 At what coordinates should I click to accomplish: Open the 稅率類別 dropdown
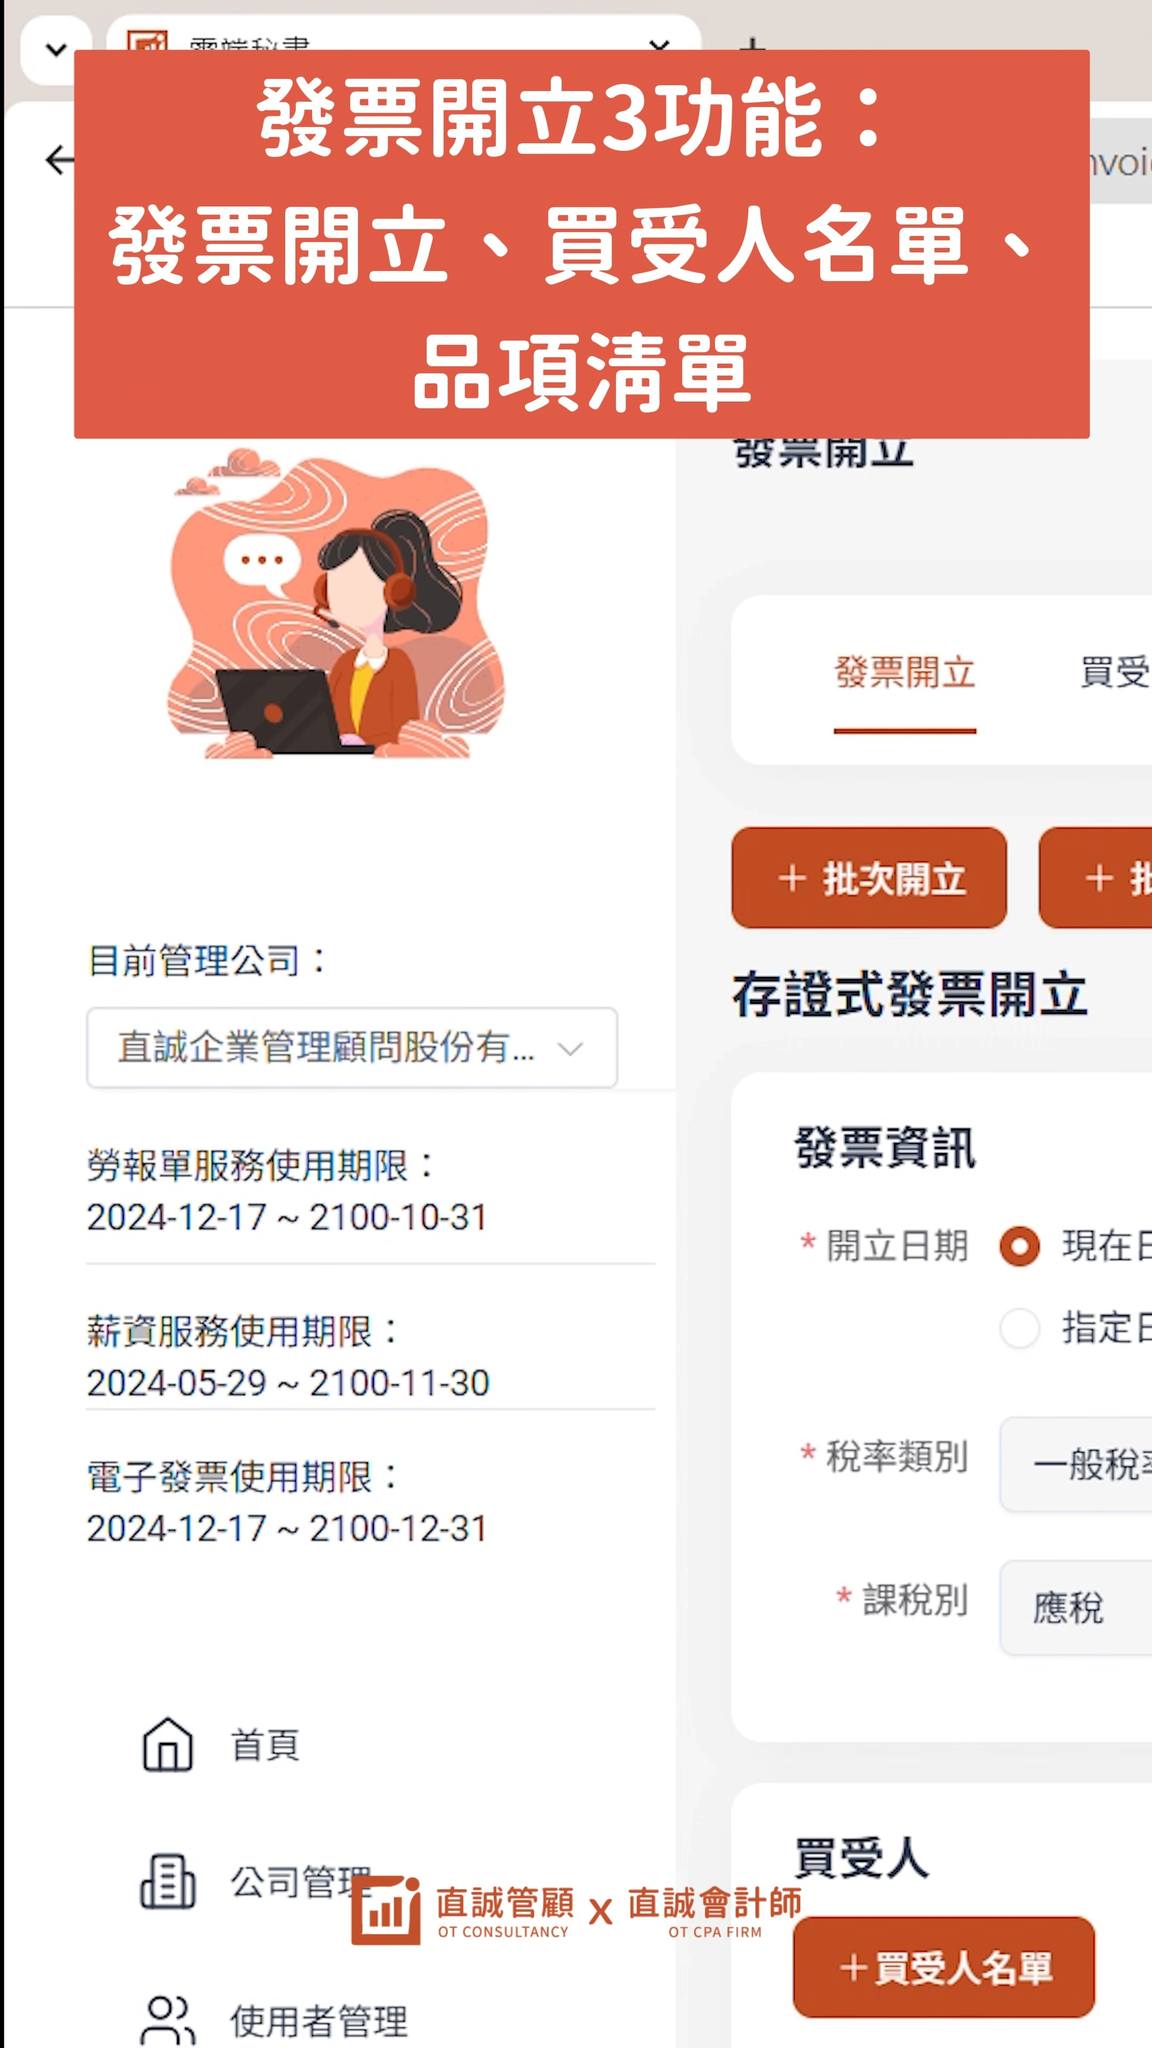[1076, 1464]
